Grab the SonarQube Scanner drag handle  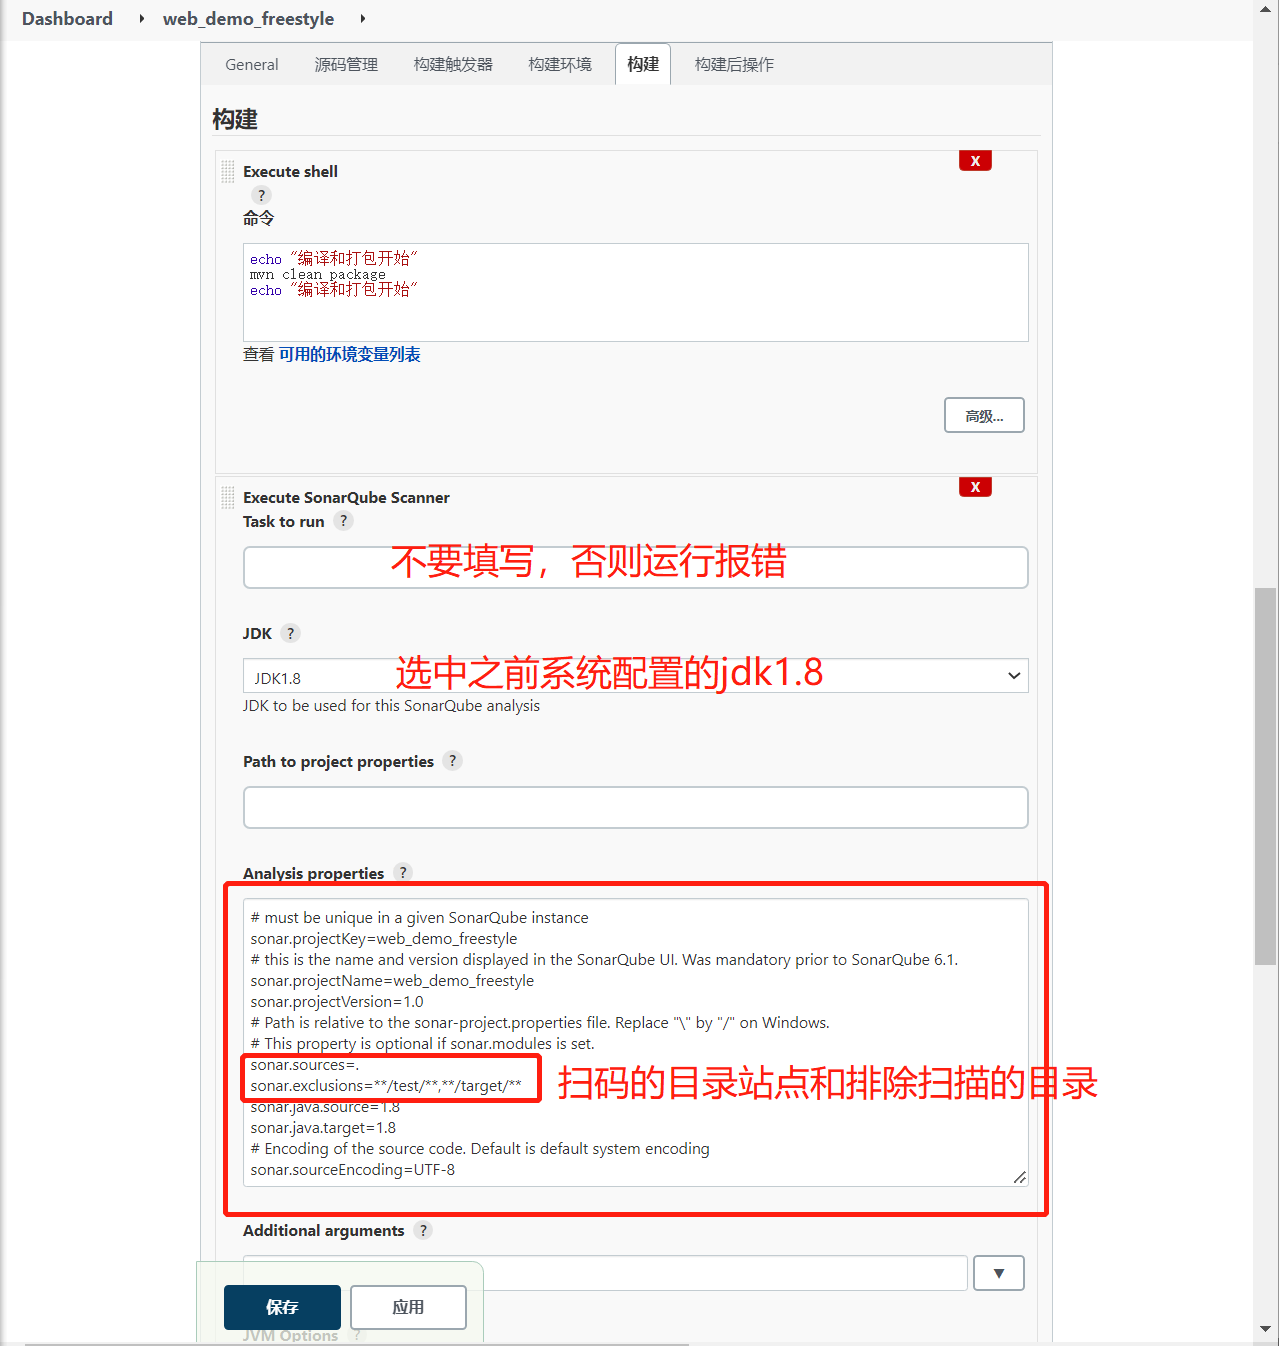(228, 497)
